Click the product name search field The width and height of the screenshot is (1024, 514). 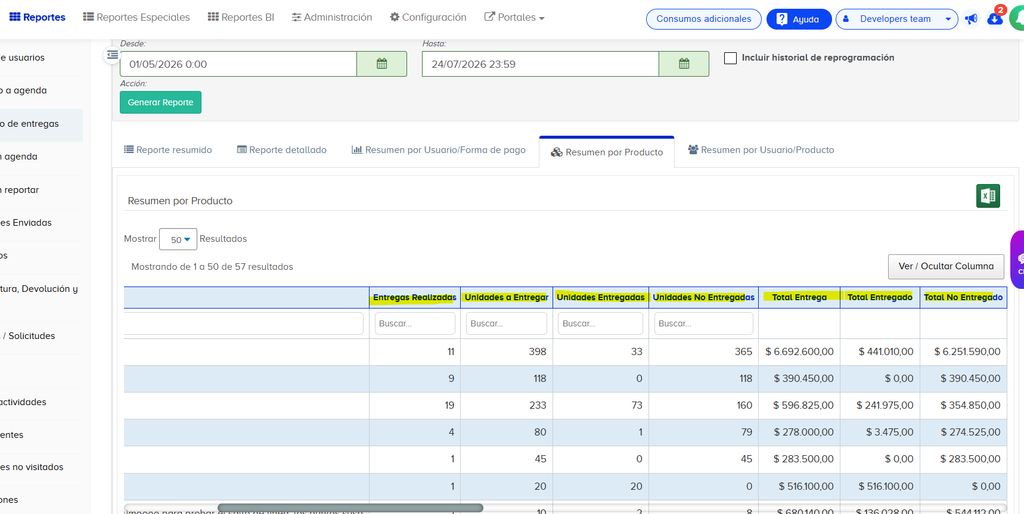coord(243,323)
